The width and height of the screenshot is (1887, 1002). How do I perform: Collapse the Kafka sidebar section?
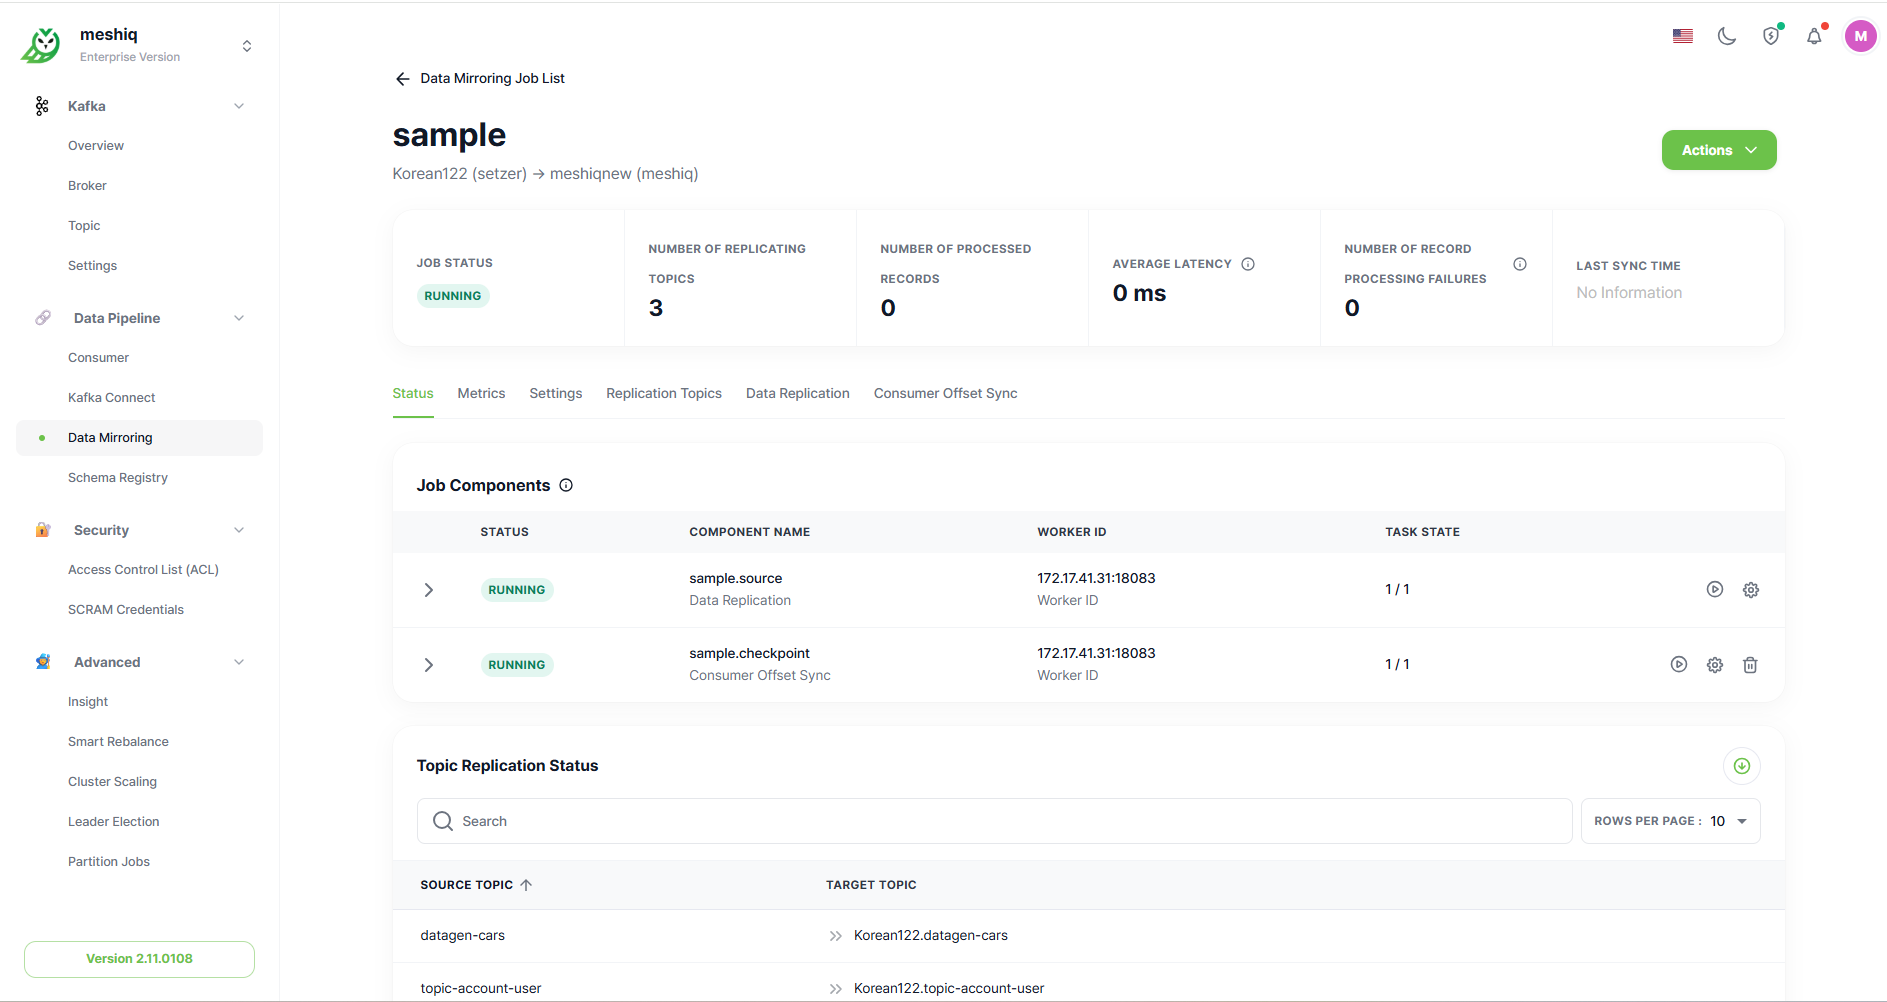click(x=239, y=106)
